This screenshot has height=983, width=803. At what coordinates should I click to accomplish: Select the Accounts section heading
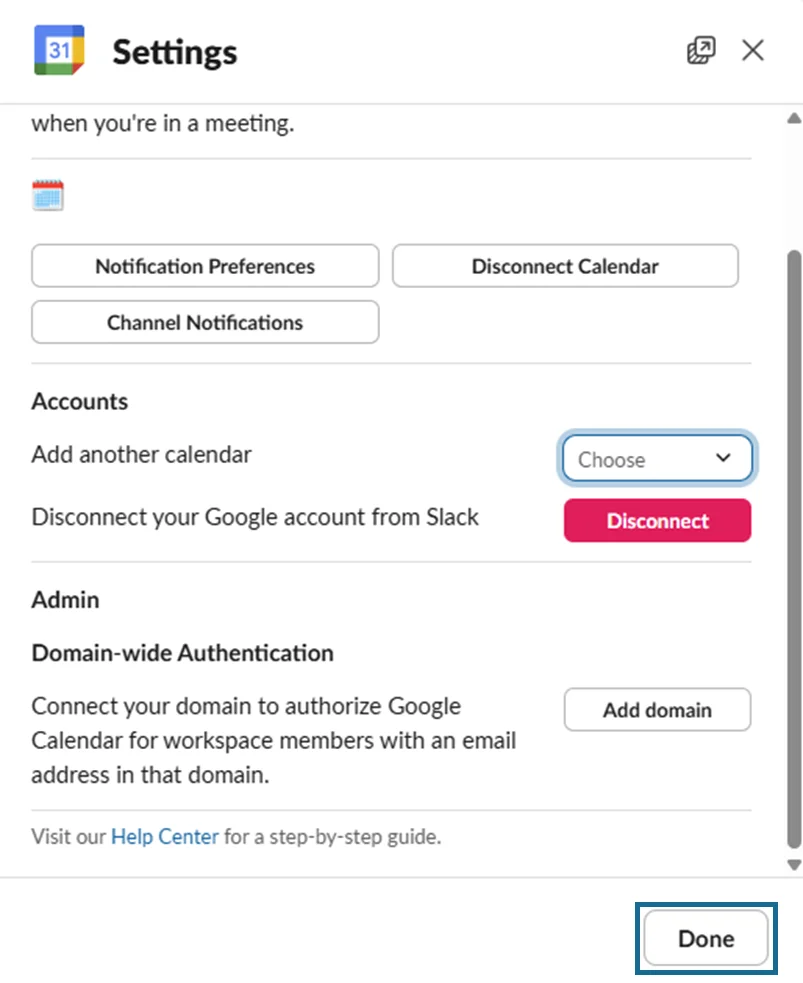tap(80, 401)
